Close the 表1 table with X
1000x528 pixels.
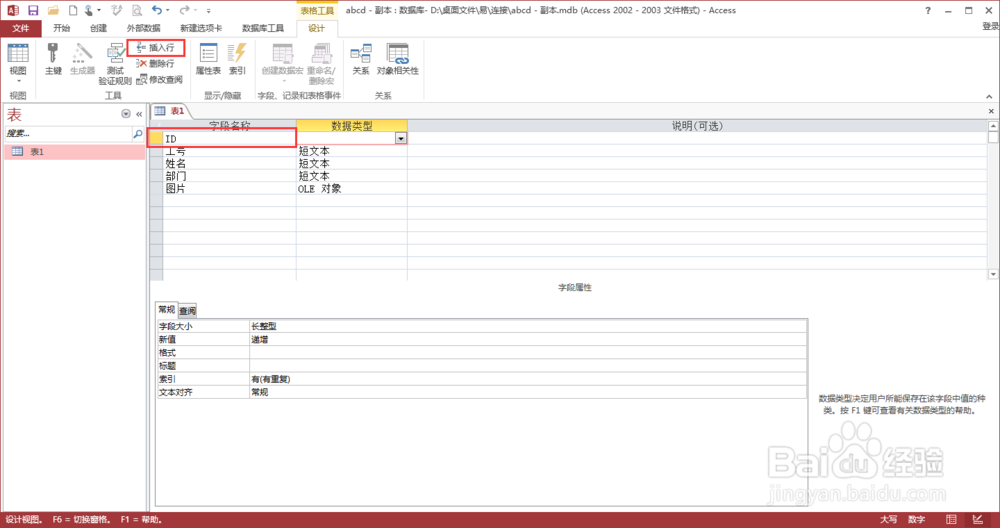[992, 111]
